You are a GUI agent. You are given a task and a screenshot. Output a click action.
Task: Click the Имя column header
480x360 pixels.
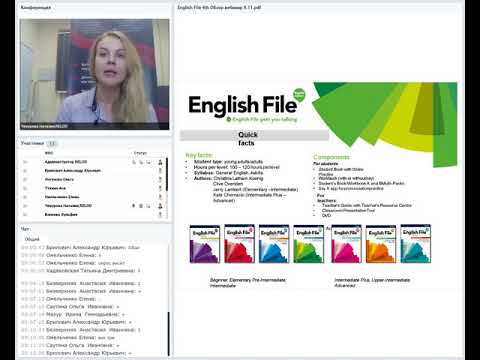point(49,153)
